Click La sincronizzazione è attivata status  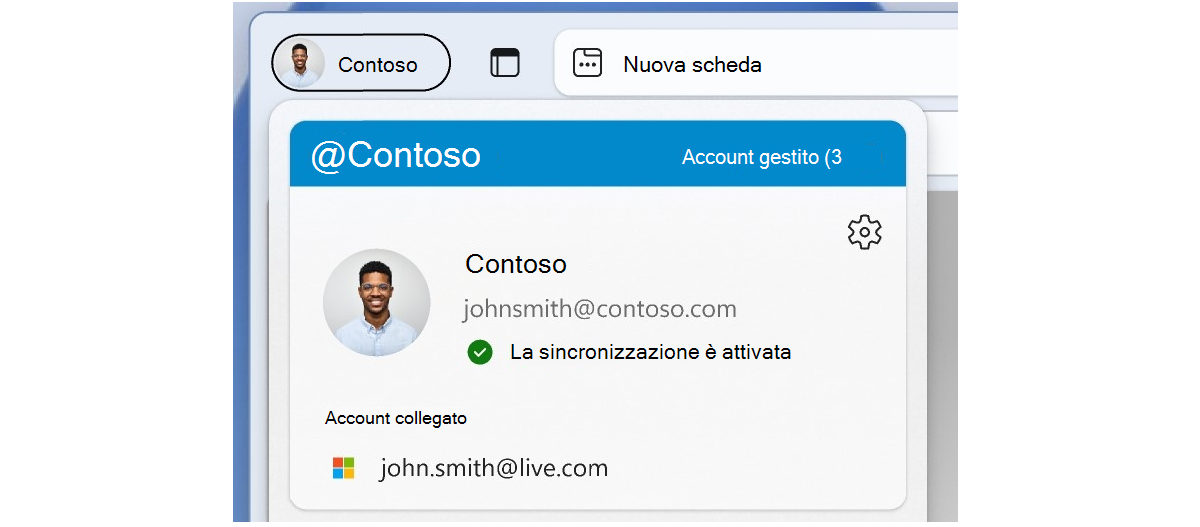pos(651,352)
